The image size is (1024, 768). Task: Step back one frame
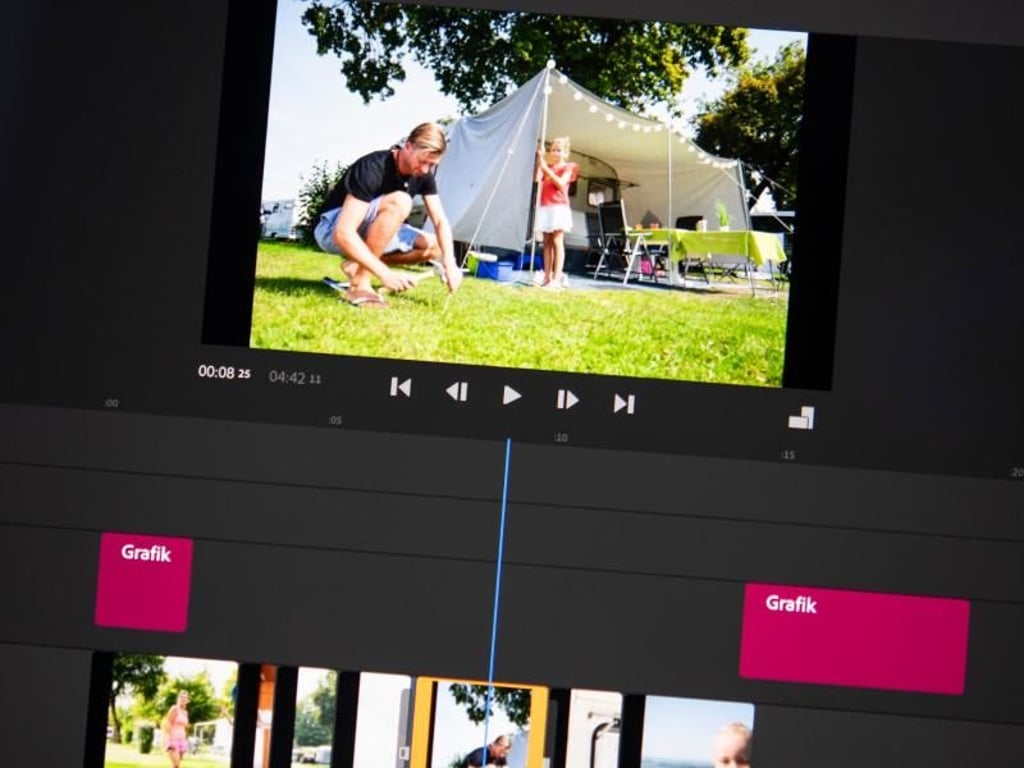tap(456, 392)
